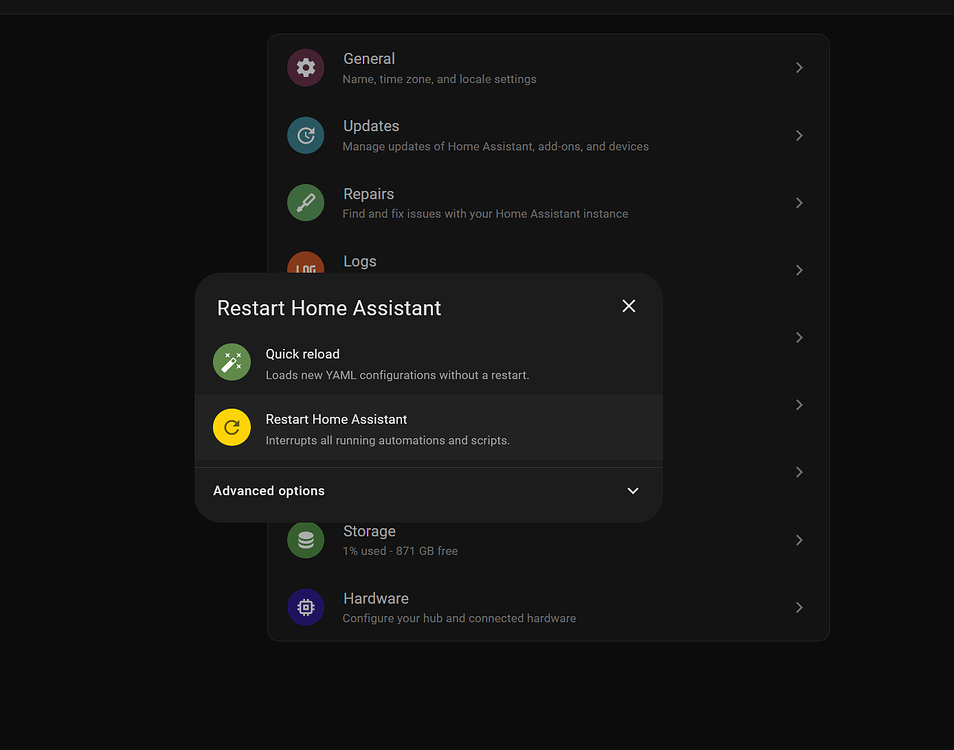This screenshot has height=750, width=954.
Task: Select the Repairs wrench icon
Action: (x=305, y=202)
